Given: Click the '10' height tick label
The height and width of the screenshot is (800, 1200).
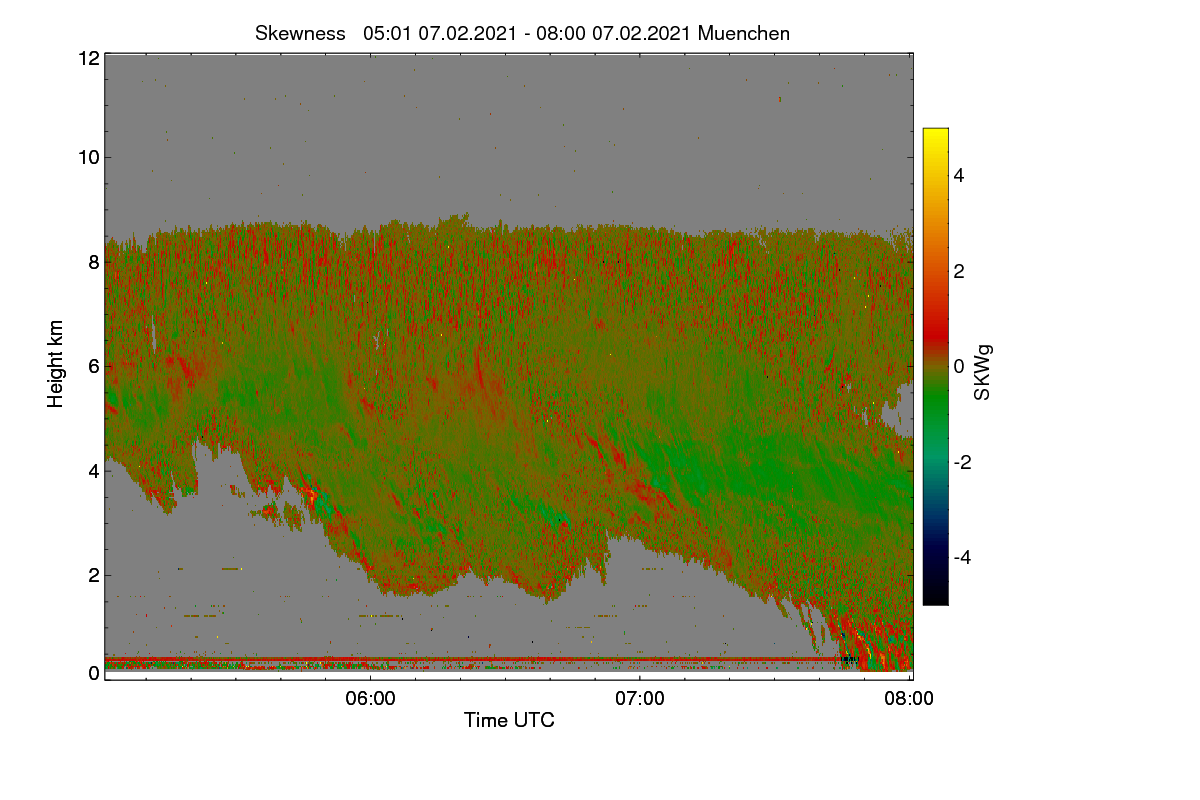Looking at the screenshot, I should [88, 157].
